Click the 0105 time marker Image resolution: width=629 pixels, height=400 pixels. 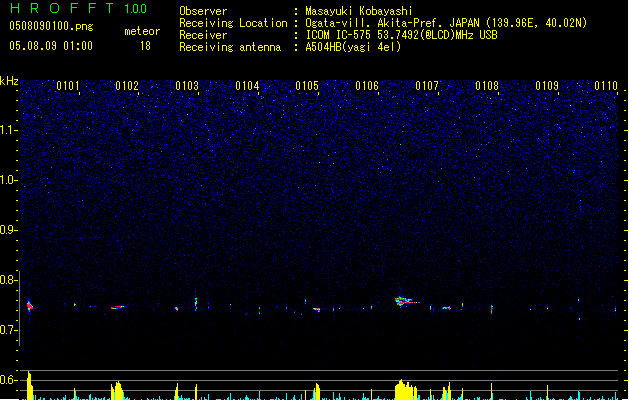pos(307,86)
